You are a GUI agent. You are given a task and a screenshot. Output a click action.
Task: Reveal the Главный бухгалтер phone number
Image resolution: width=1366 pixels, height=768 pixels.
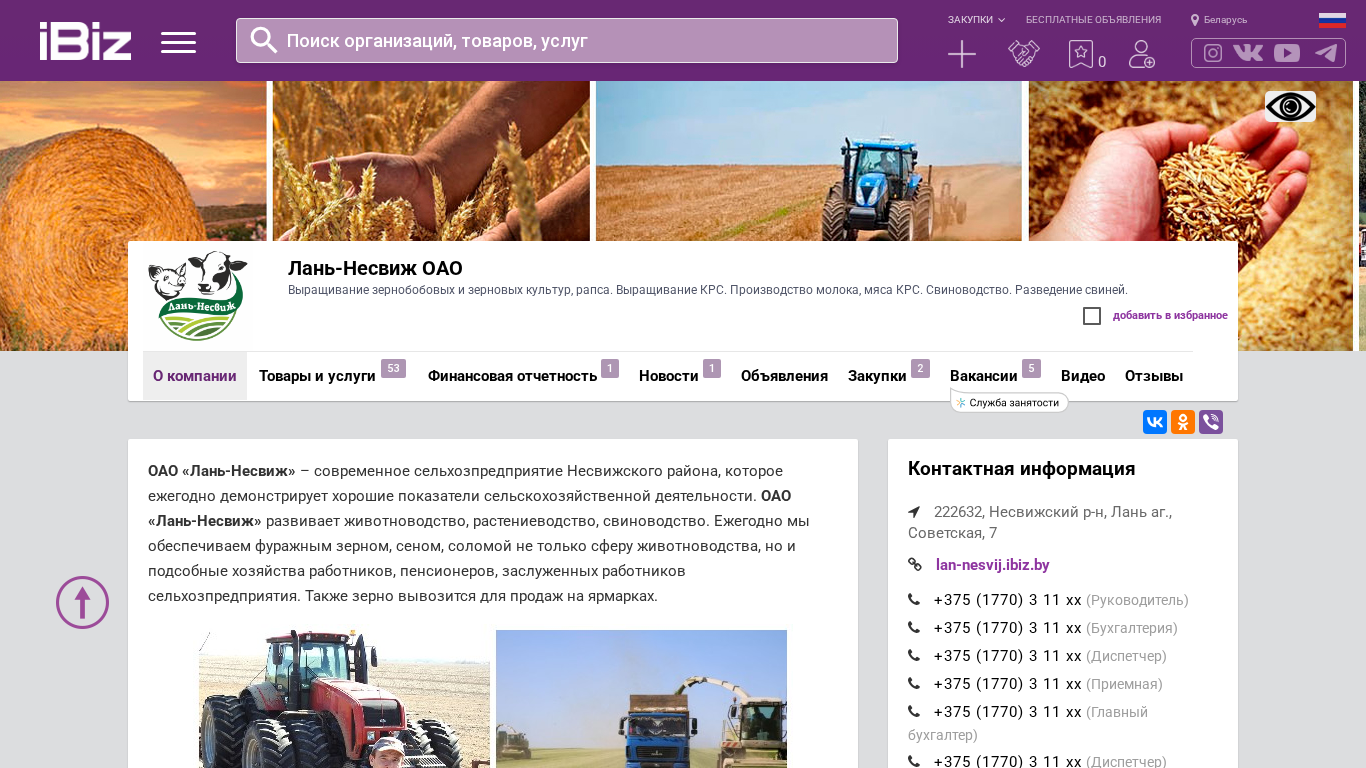(1007, 712)
